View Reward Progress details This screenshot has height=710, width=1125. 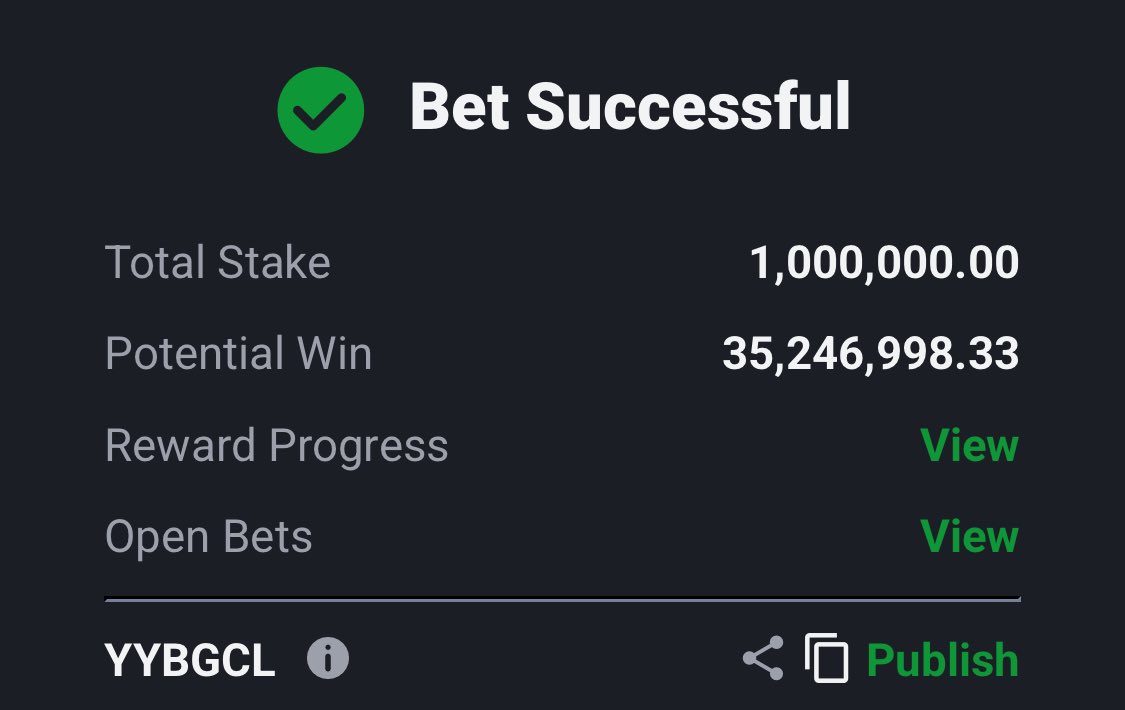(x=969, y=445)
